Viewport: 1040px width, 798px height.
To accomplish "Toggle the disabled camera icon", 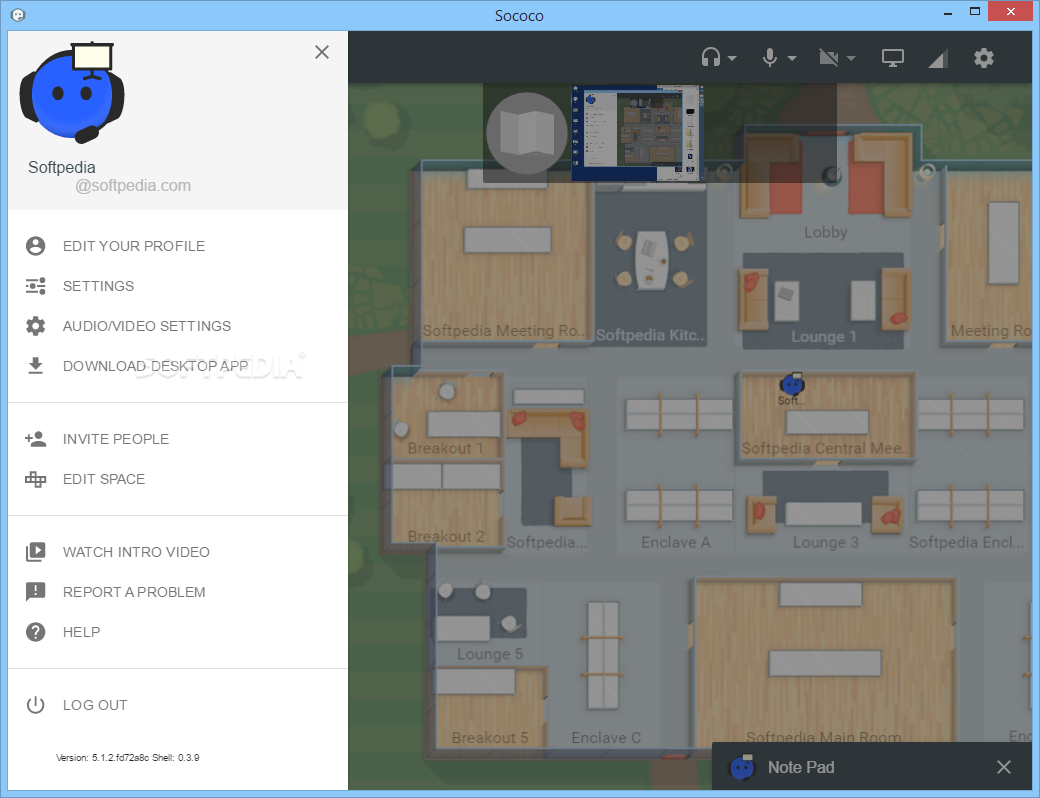I will coord(828,58).
